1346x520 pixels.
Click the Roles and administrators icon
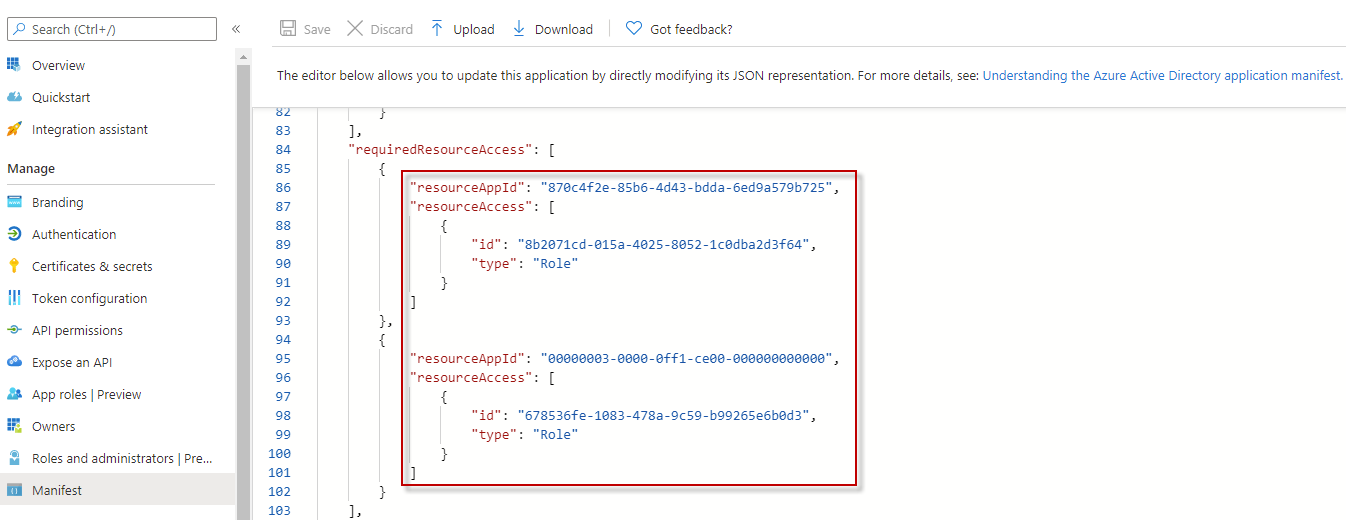(14, 458)
